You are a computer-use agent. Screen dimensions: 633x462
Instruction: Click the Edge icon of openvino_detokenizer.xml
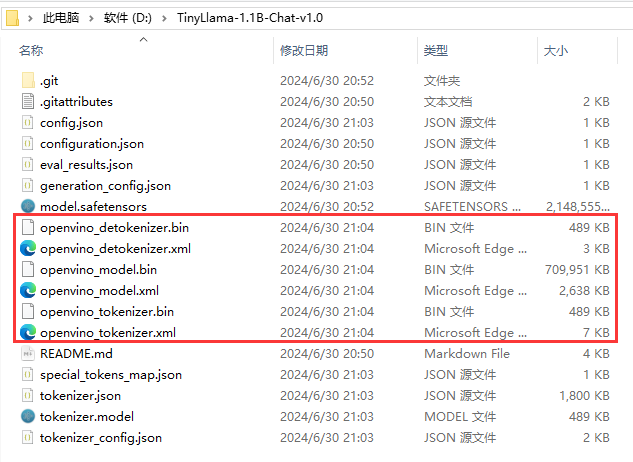[x=28, y=248]
